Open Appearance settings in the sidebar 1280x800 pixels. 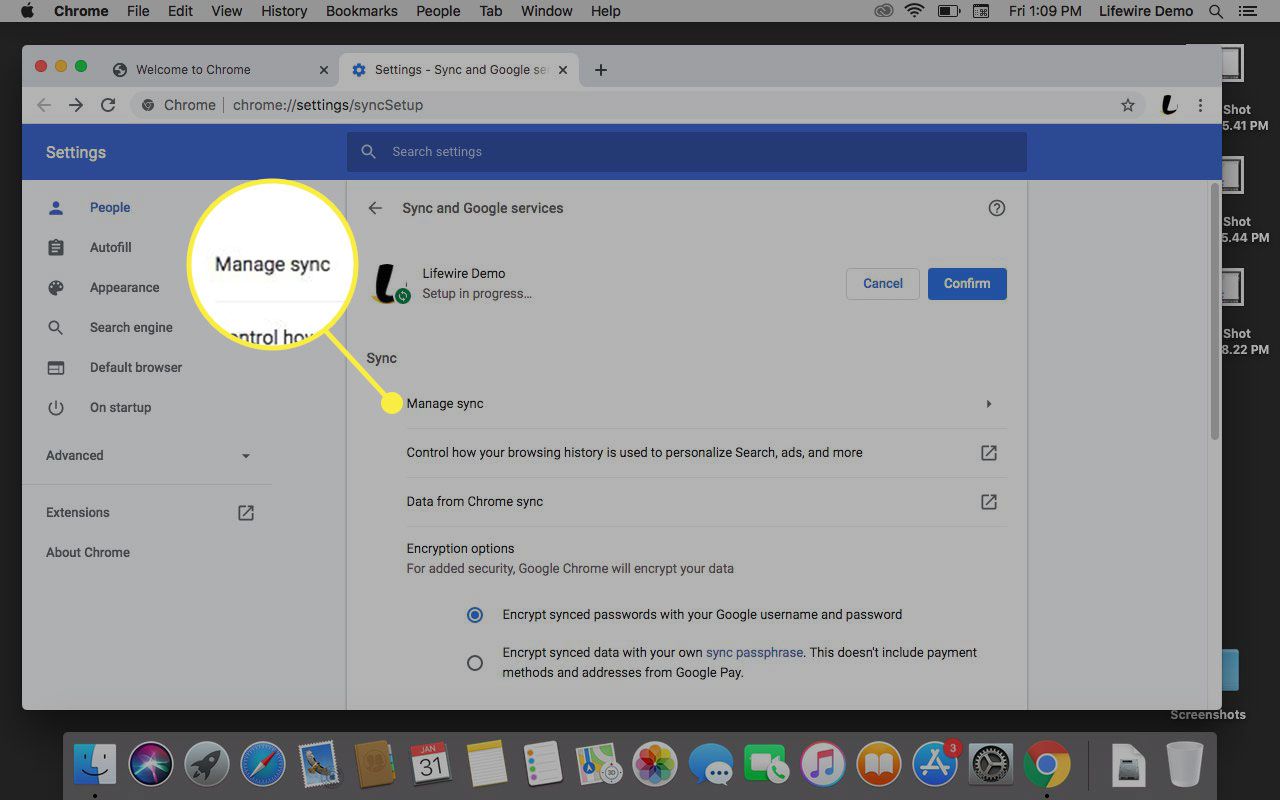pos(124,288)
